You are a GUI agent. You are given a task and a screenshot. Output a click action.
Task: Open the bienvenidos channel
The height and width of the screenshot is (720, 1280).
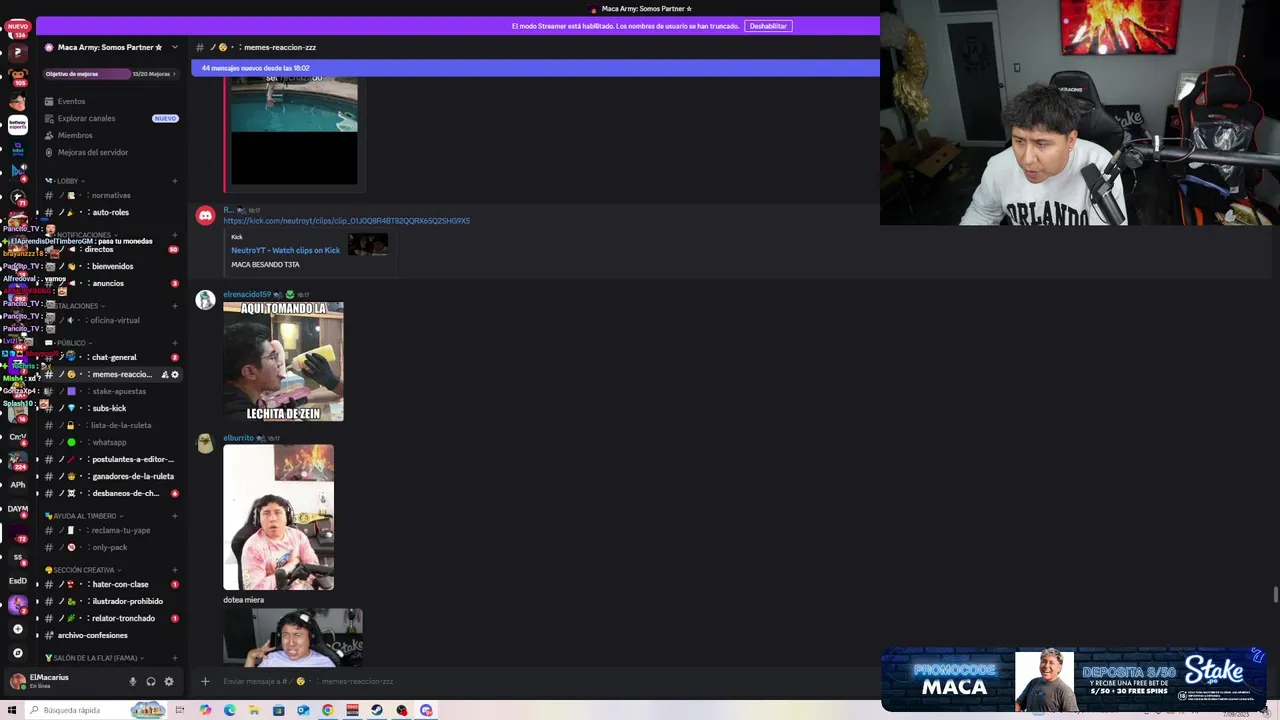111,266
